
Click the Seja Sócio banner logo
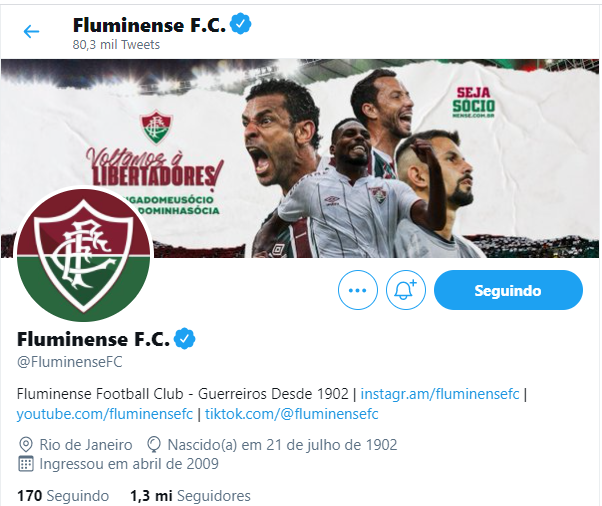tap(473, 102)
